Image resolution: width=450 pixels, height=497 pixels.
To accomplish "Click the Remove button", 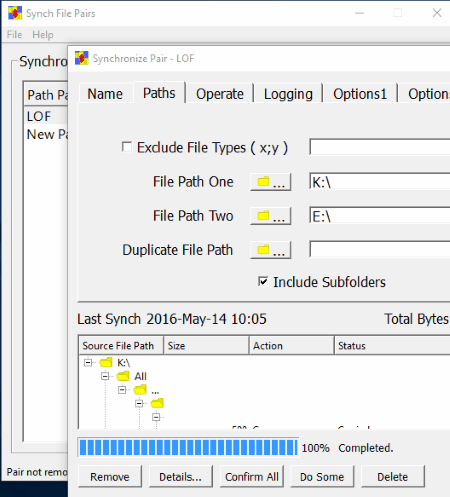I will (110, 477).
